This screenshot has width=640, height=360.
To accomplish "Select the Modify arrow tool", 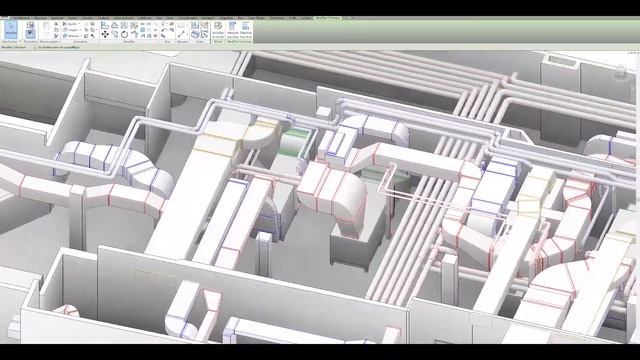I will tap(11, 30).
